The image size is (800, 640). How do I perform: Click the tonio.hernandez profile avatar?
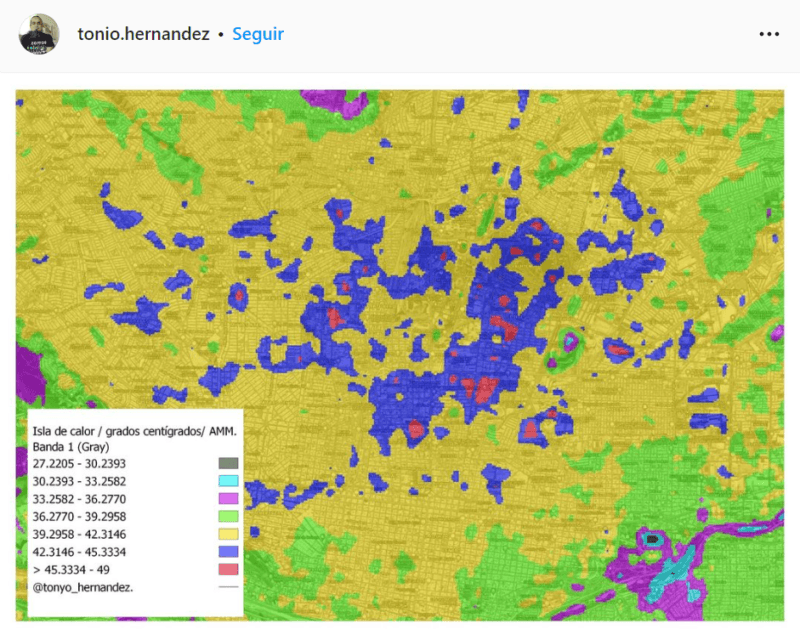pyautogui.click(x=40, y=34)
